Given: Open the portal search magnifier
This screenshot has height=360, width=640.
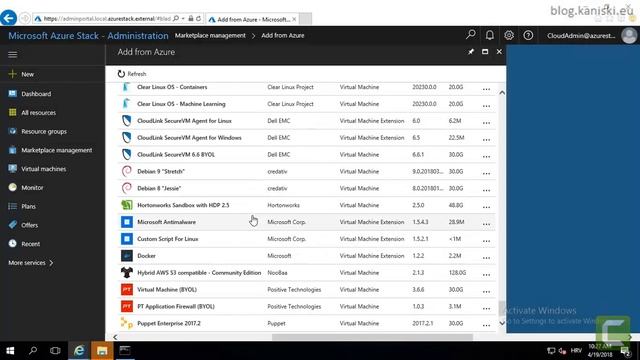Looking at the screenshot, I should 471,35.
